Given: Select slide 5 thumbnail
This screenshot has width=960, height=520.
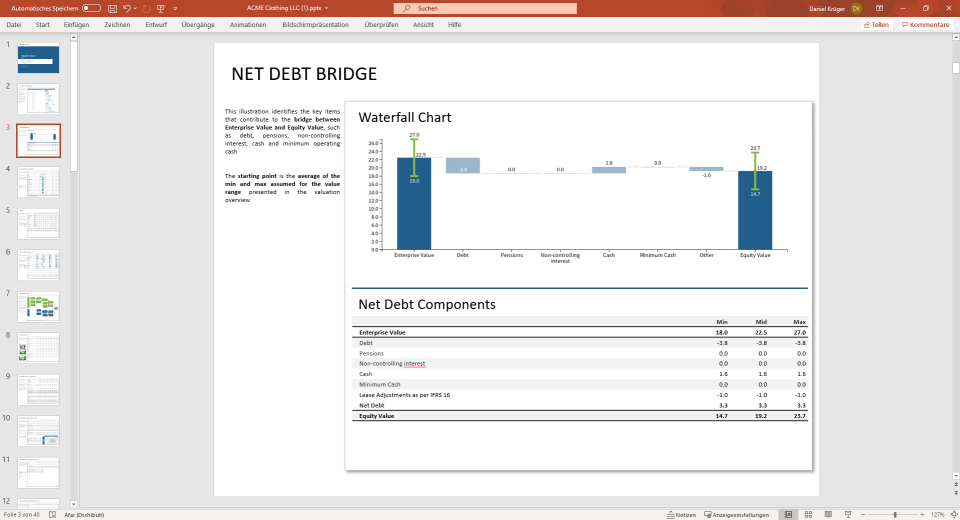Looking at the screenshot, I should coord(39,224).
